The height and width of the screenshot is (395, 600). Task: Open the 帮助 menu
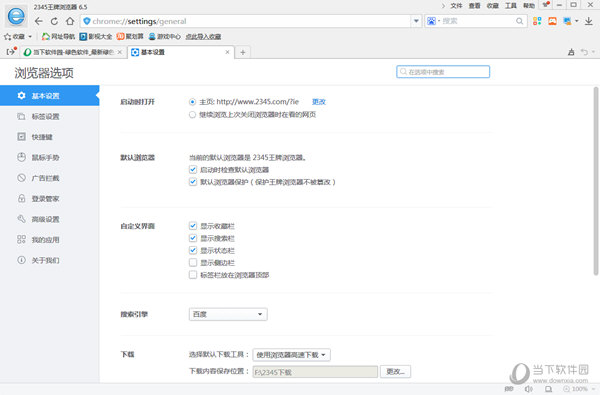(529, 5)
